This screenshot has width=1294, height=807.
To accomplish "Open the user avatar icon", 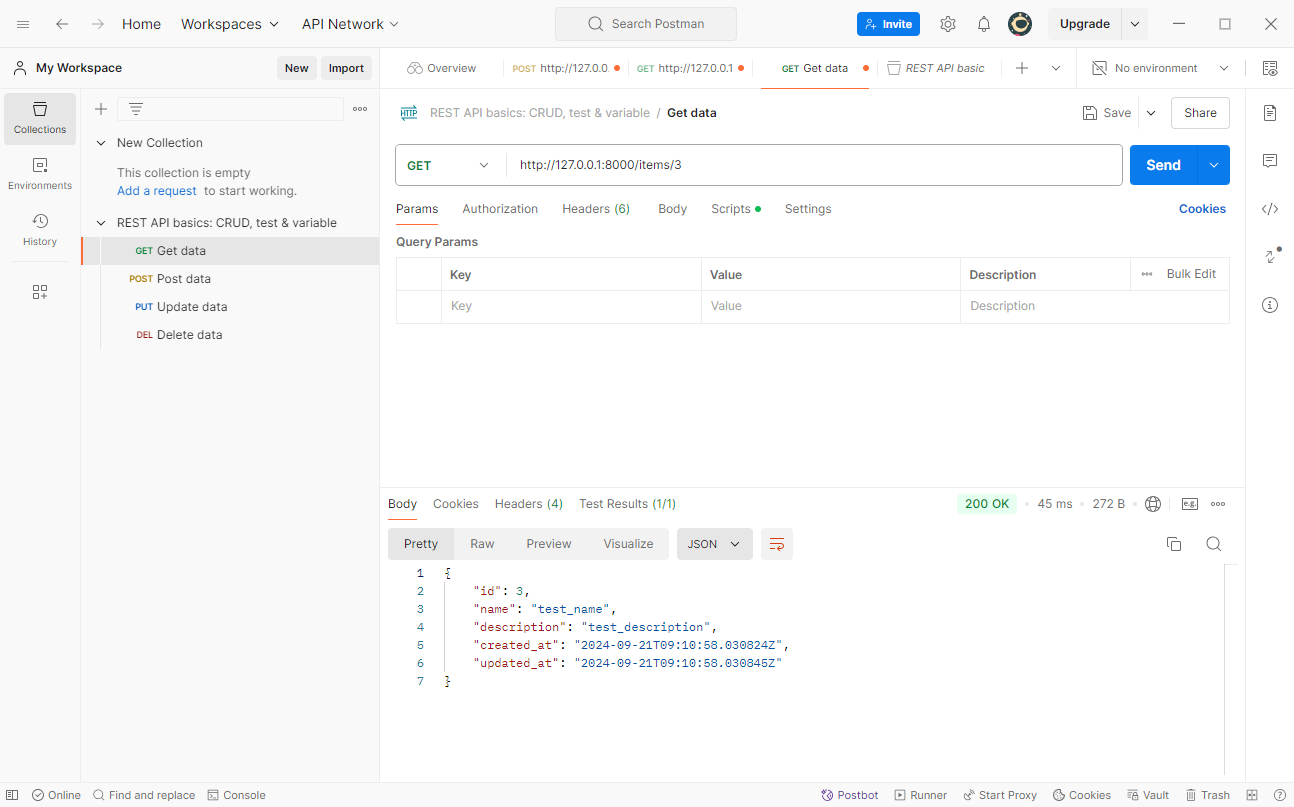I will [x=1020, y=24].
